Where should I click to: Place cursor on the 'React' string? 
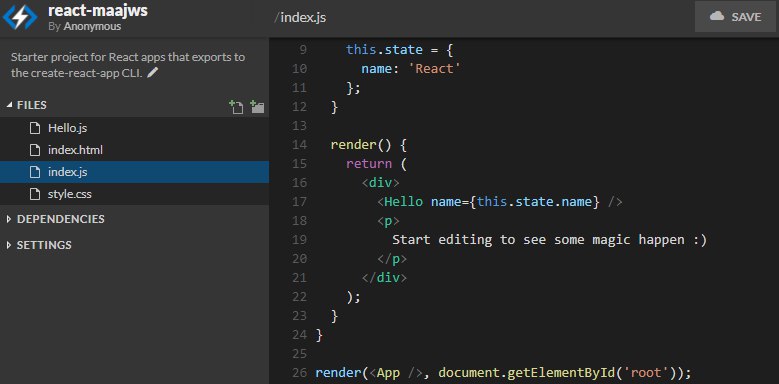(x=434, y=69)
